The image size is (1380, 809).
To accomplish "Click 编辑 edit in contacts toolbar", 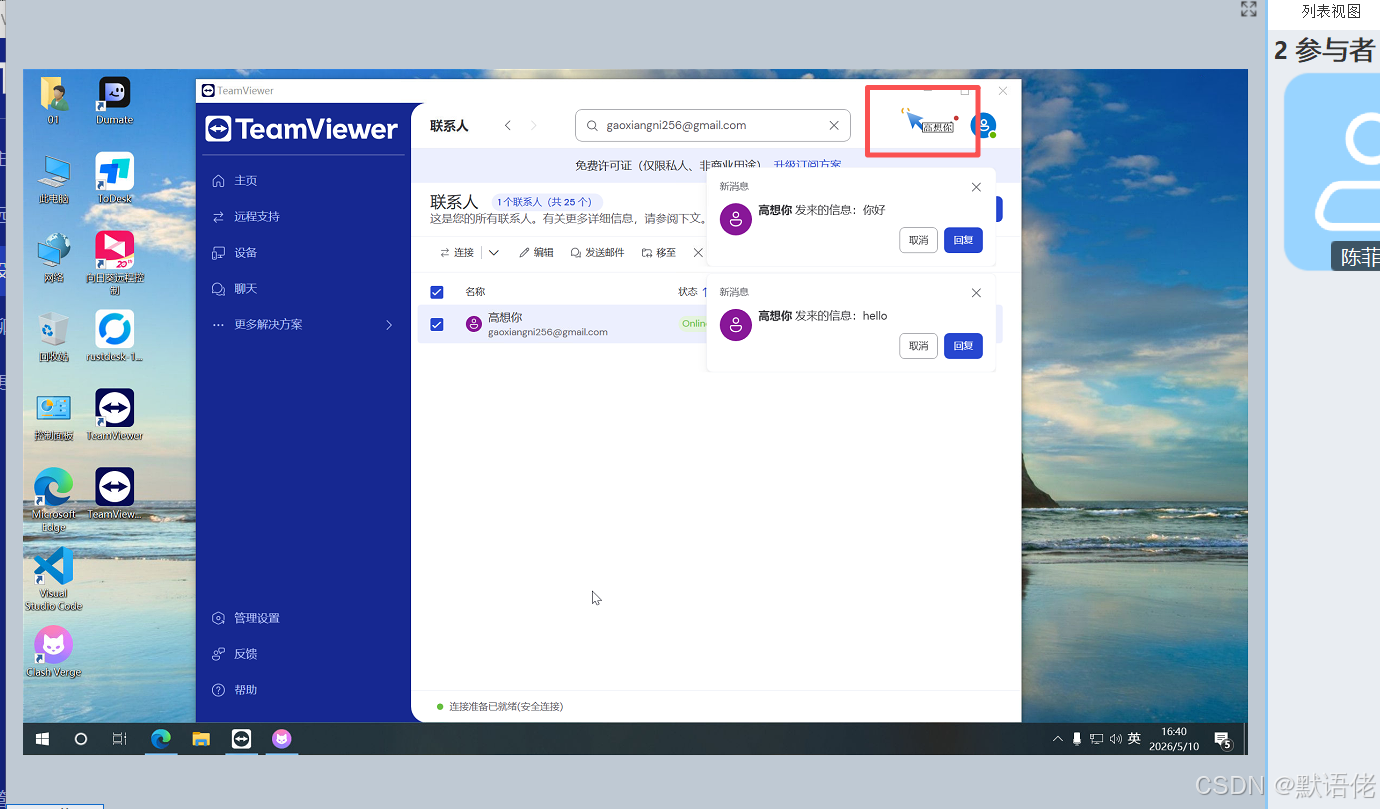I will [x=536, y=253].
